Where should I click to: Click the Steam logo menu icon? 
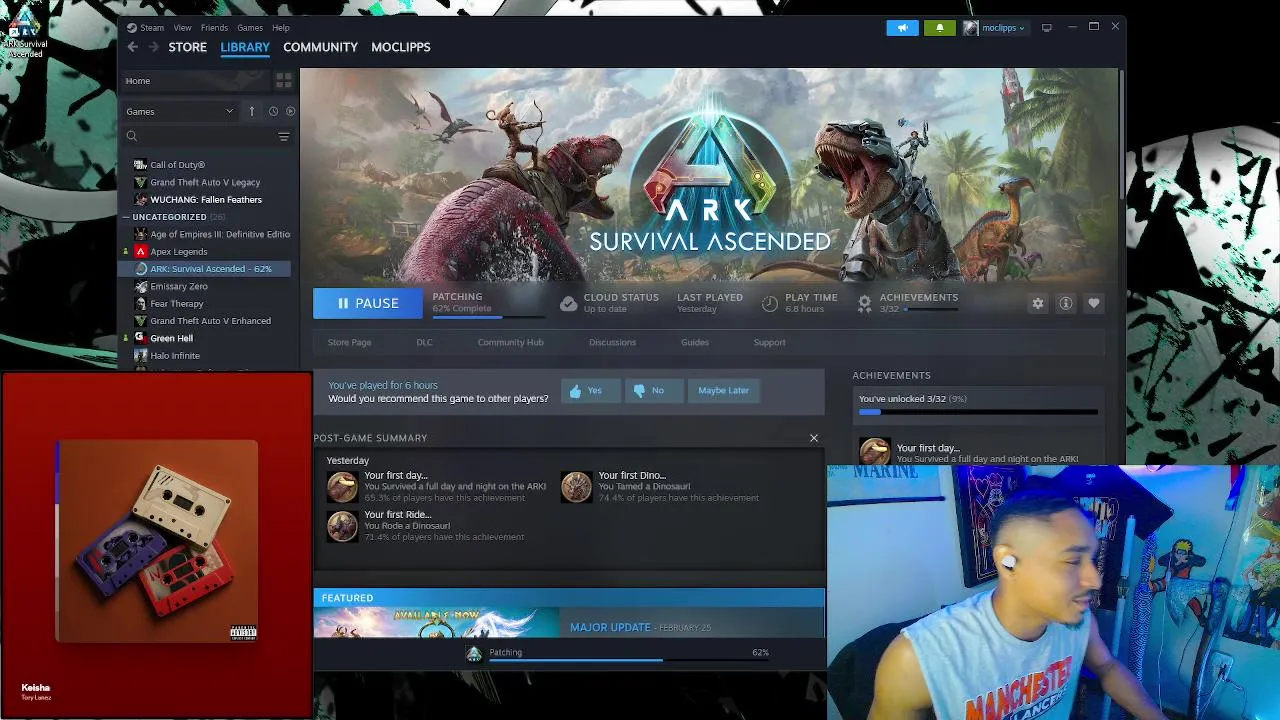click(131, 27)
